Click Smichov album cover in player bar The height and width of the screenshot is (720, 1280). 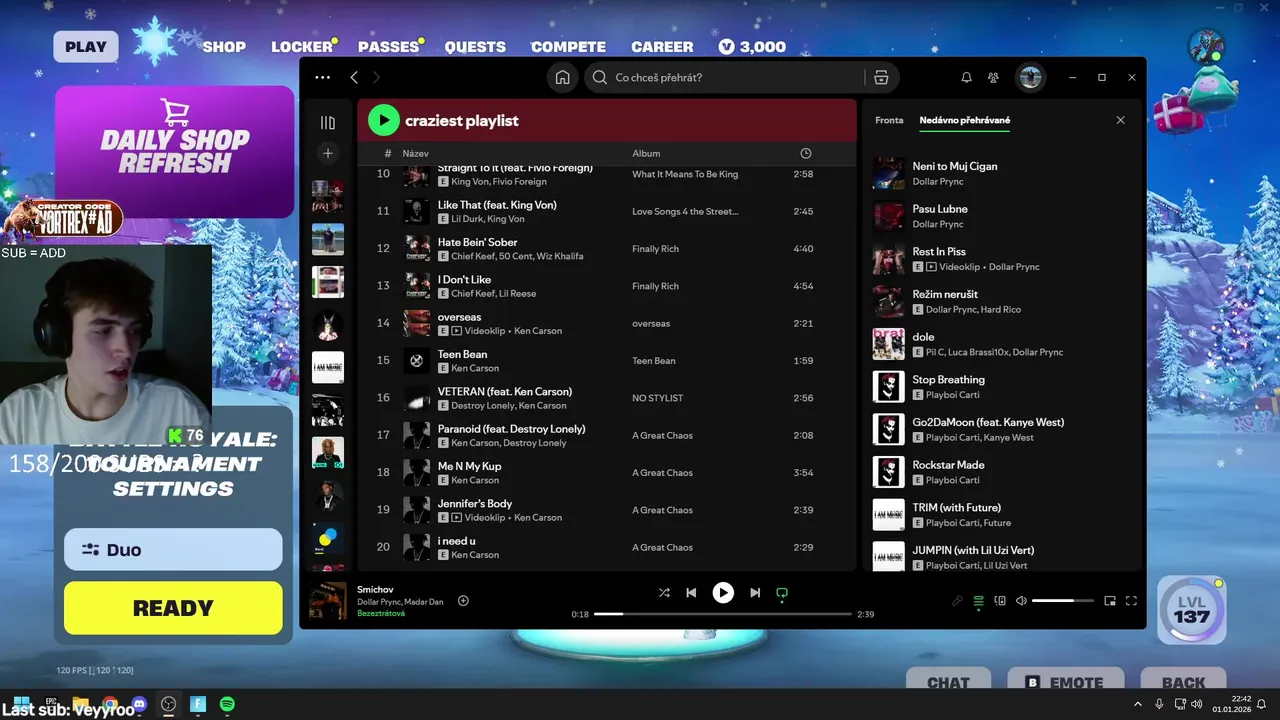point(327,601)
